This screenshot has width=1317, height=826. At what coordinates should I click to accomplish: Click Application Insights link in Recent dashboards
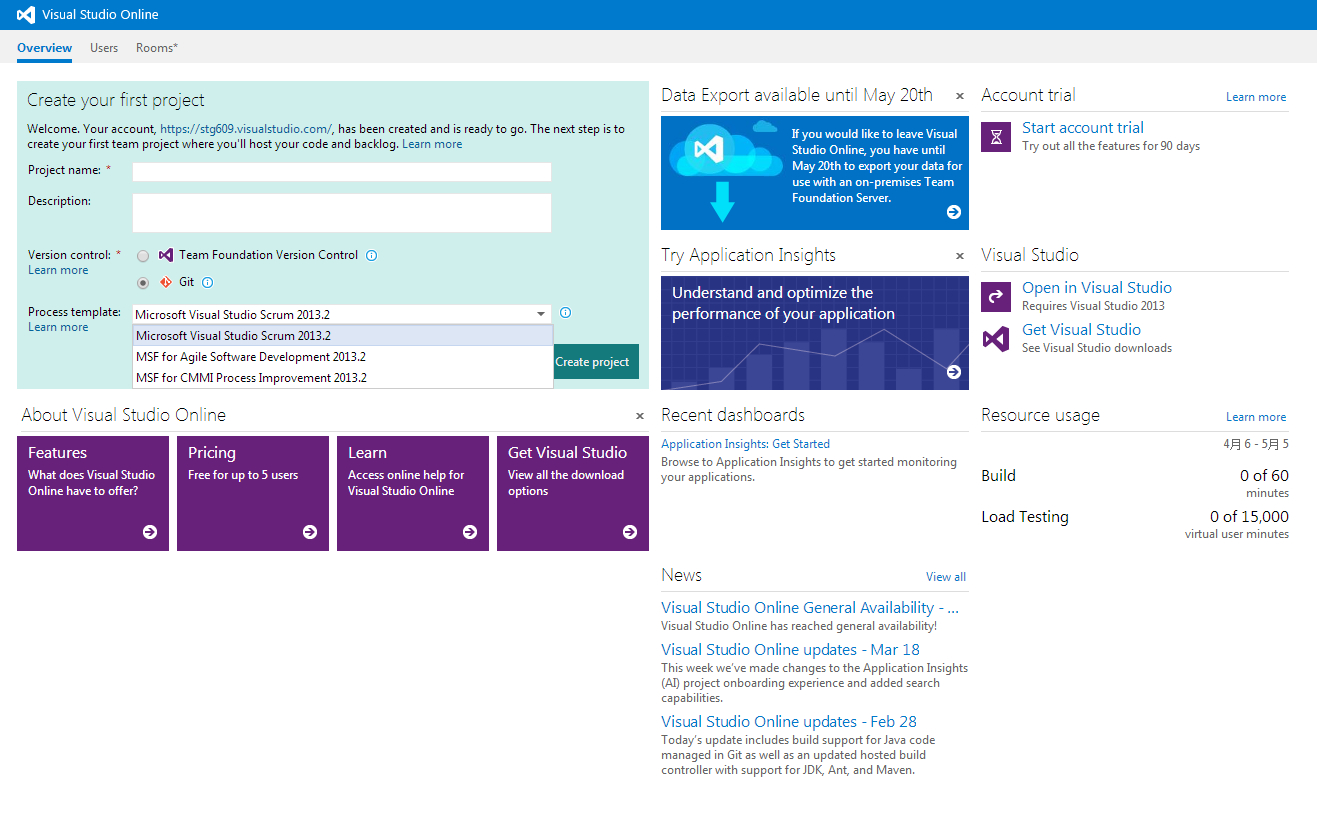[714, 444]
